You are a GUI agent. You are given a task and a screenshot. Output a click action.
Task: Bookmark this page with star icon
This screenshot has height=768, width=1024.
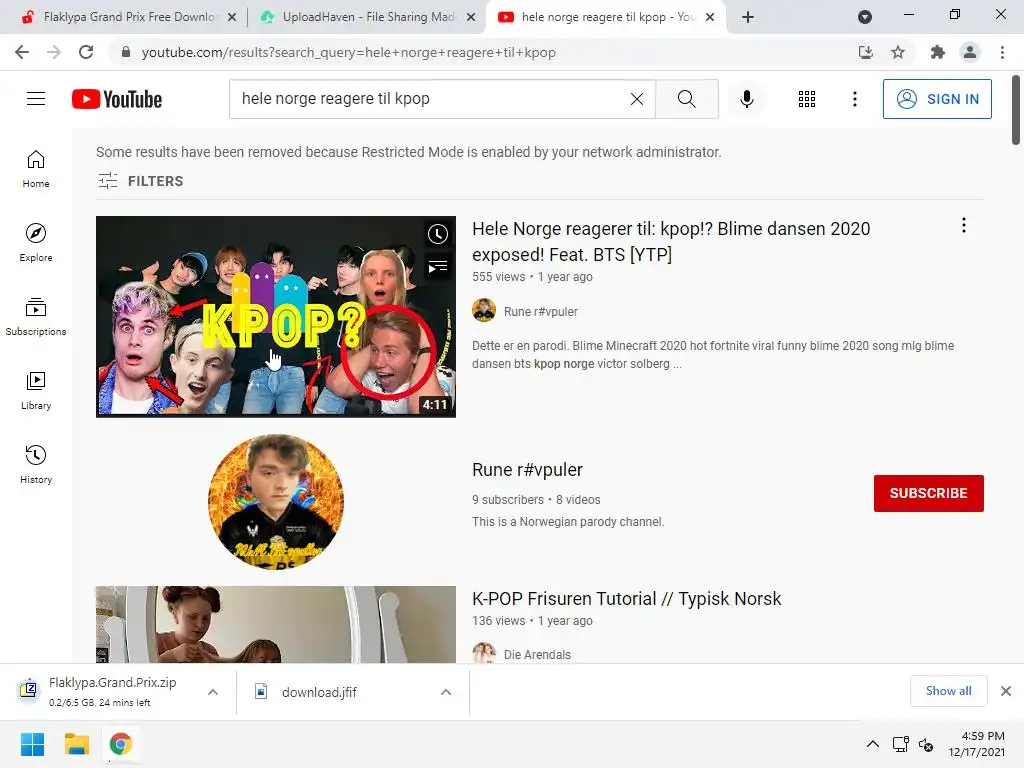pos(898,52)
